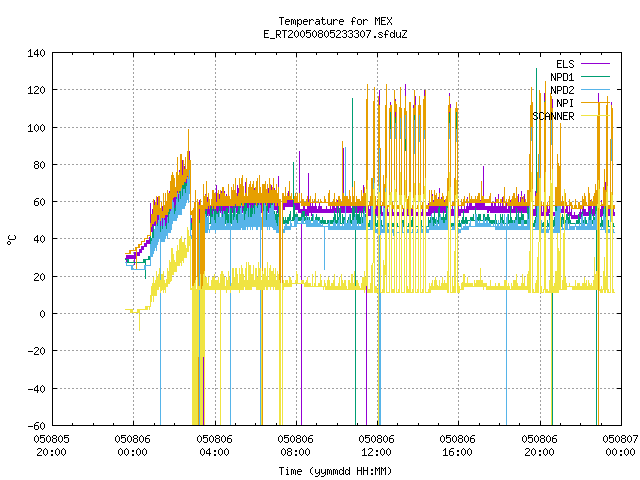Click the yellow SCANNER legend line sample

[x=595, y=116]
